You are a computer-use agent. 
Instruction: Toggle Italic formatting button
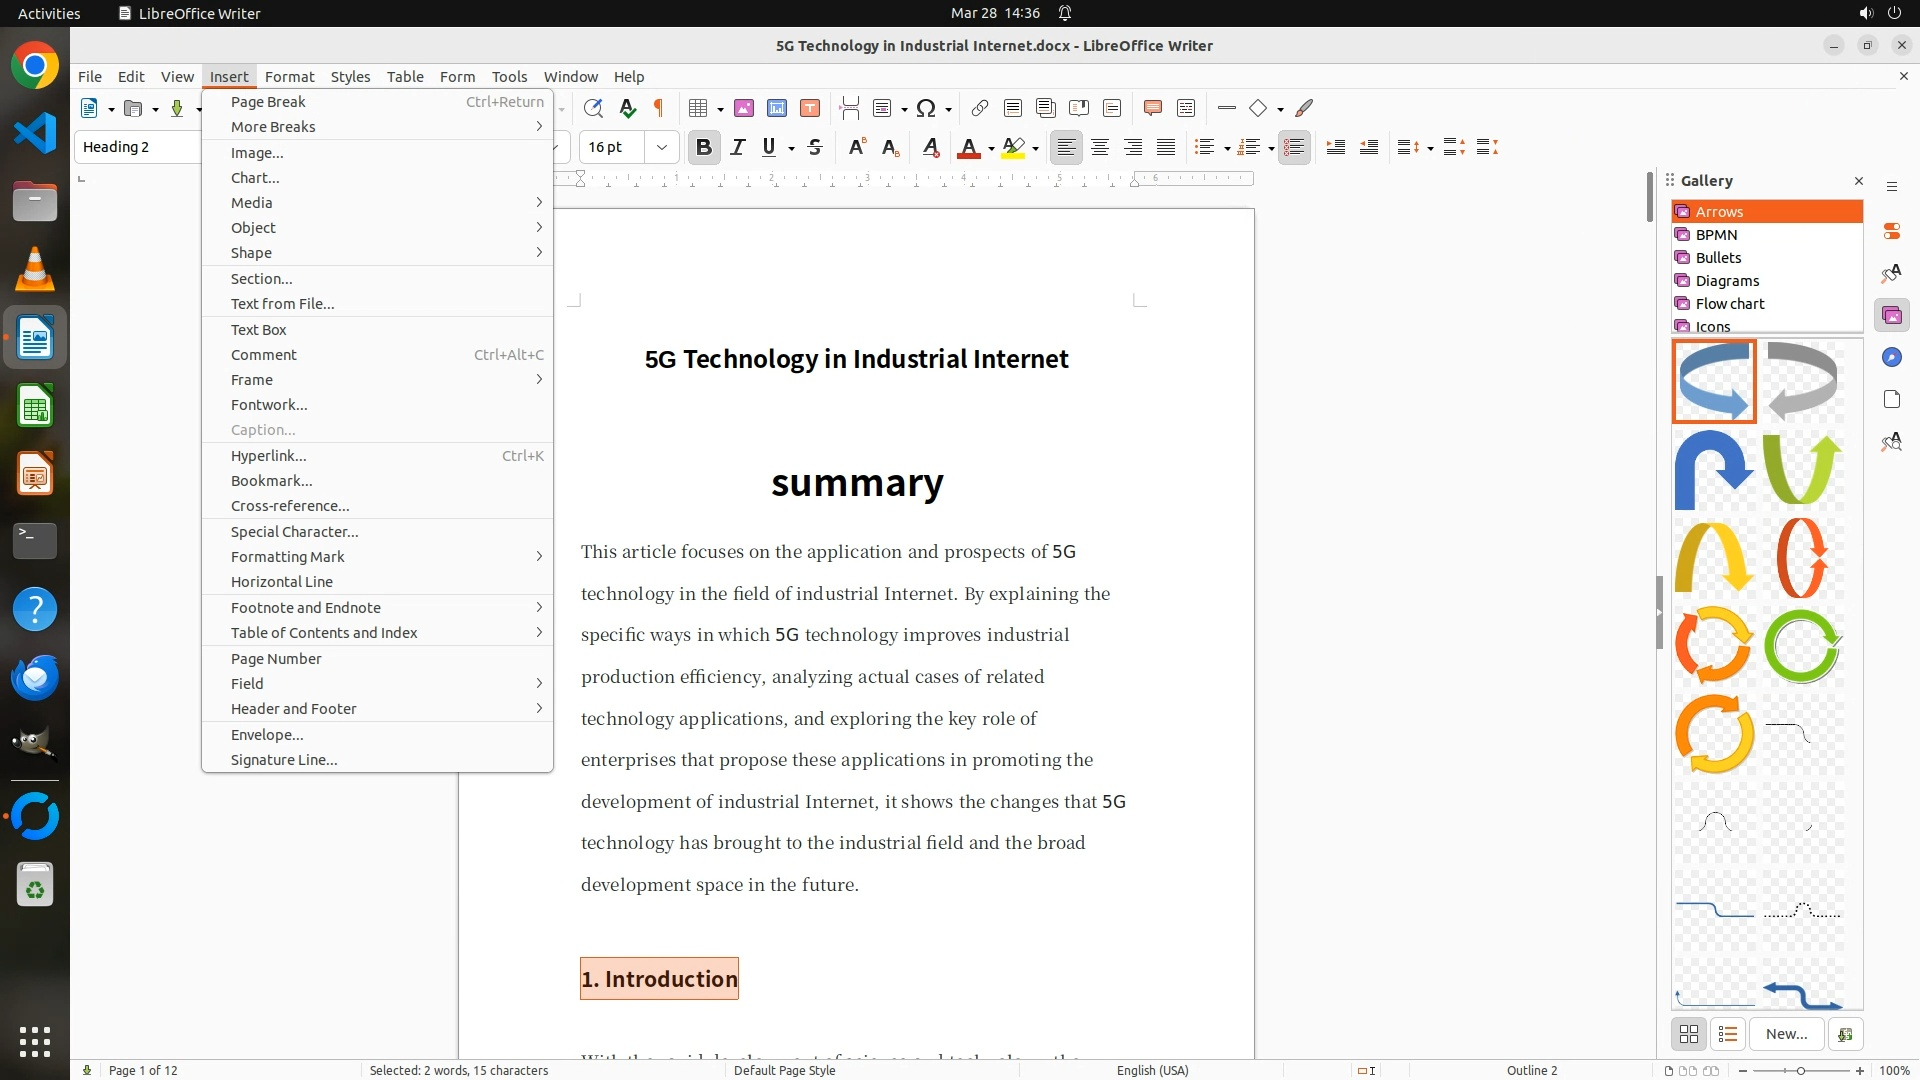738,147
